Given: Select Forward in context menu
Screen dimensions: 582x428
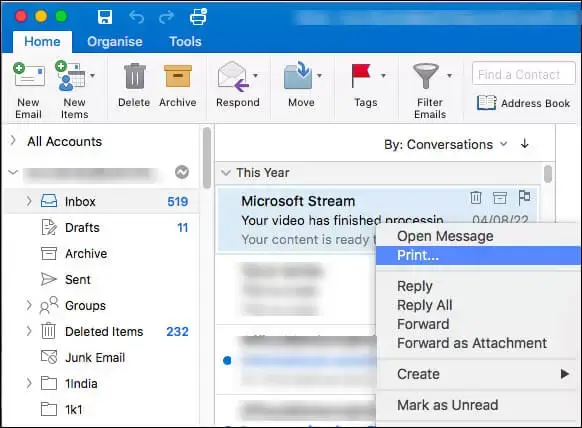Looking at the screenshot, I should pos(478,324).
